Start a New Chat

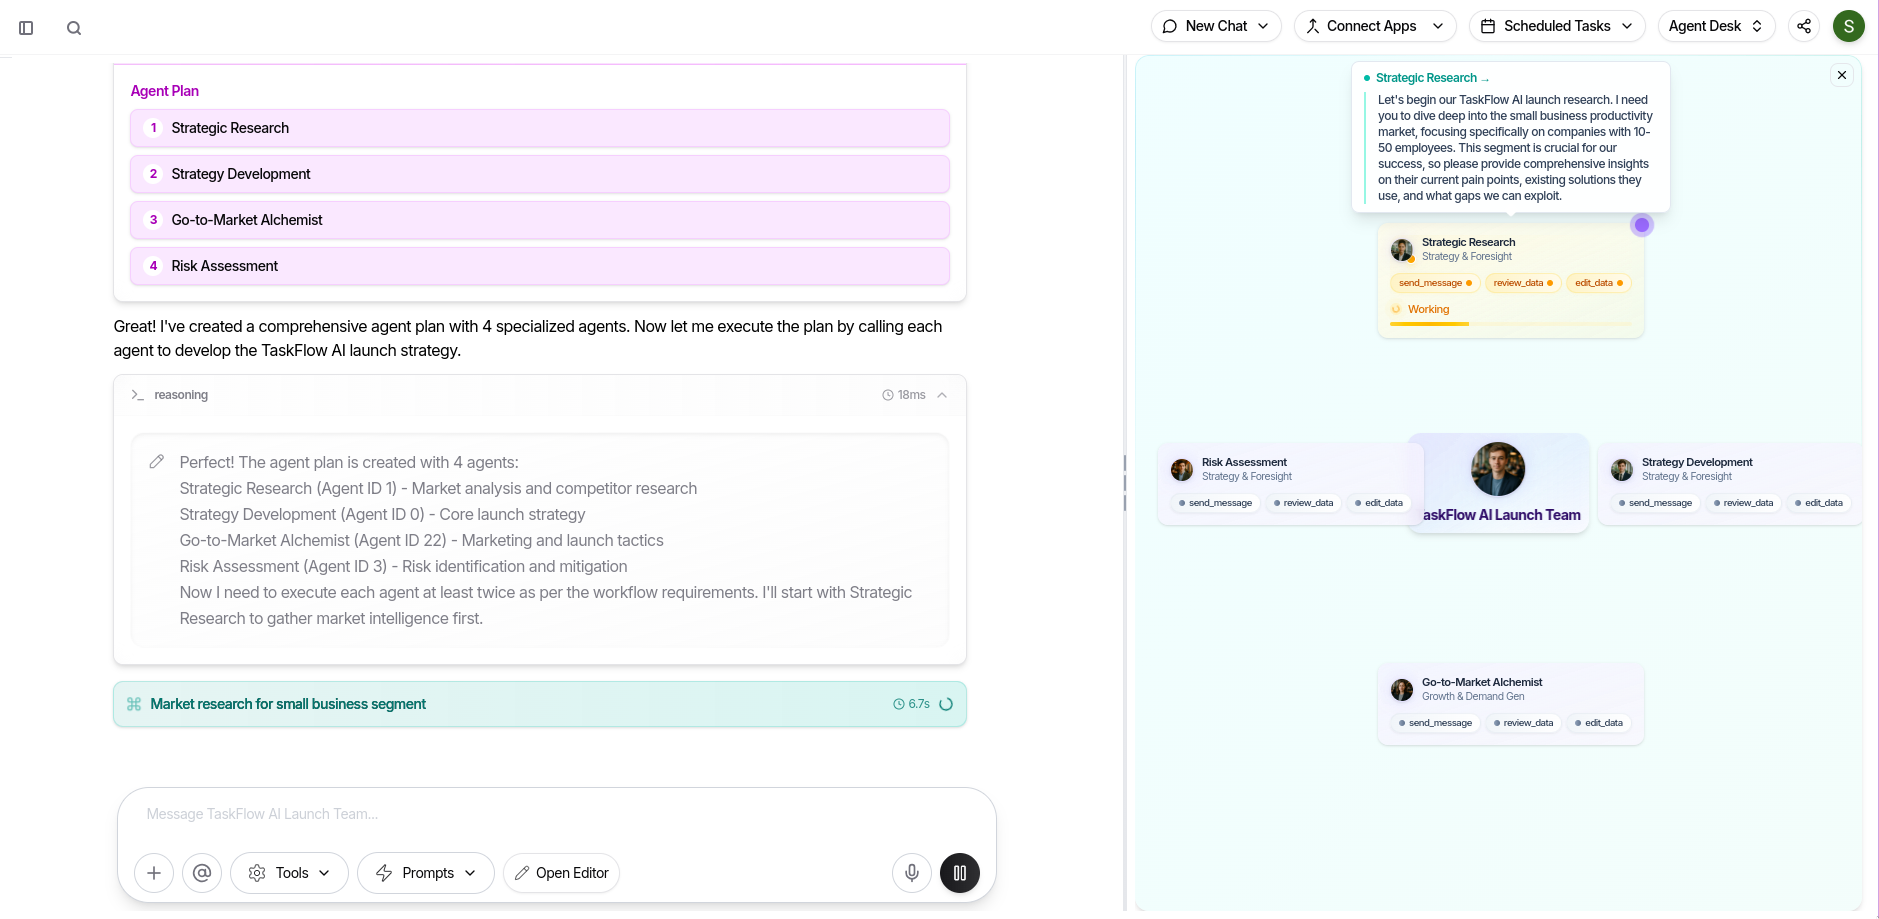tap(1215, 26)
